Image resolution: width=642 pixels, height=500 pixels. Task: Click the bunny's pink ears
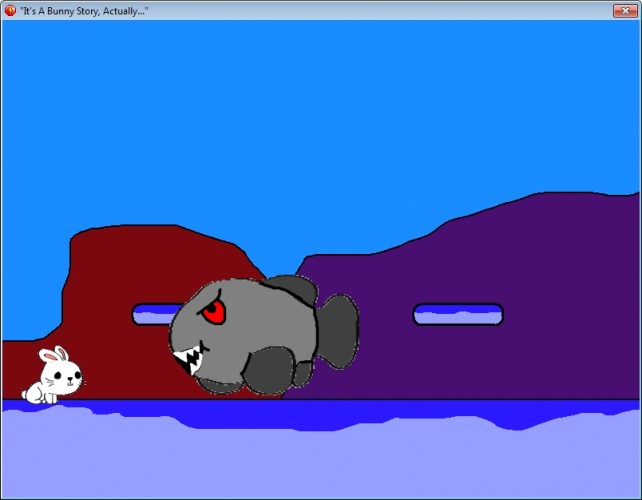point(54,354)
